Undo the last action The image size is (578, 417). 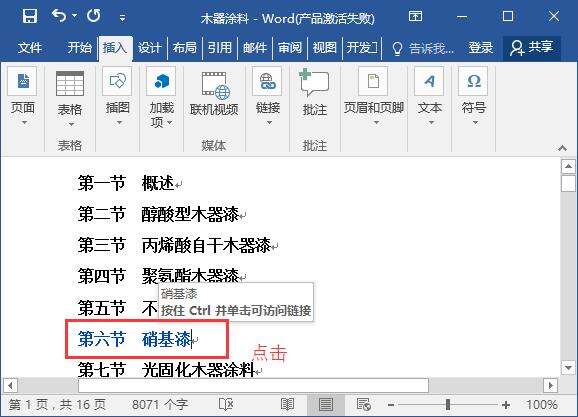(x=59, y=16)
